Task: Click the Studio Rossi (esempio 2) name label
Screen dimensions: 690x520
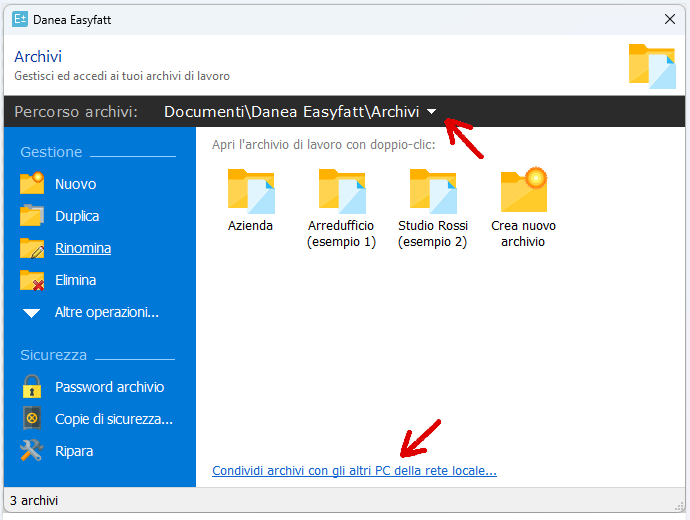Action: click(433, 234)
